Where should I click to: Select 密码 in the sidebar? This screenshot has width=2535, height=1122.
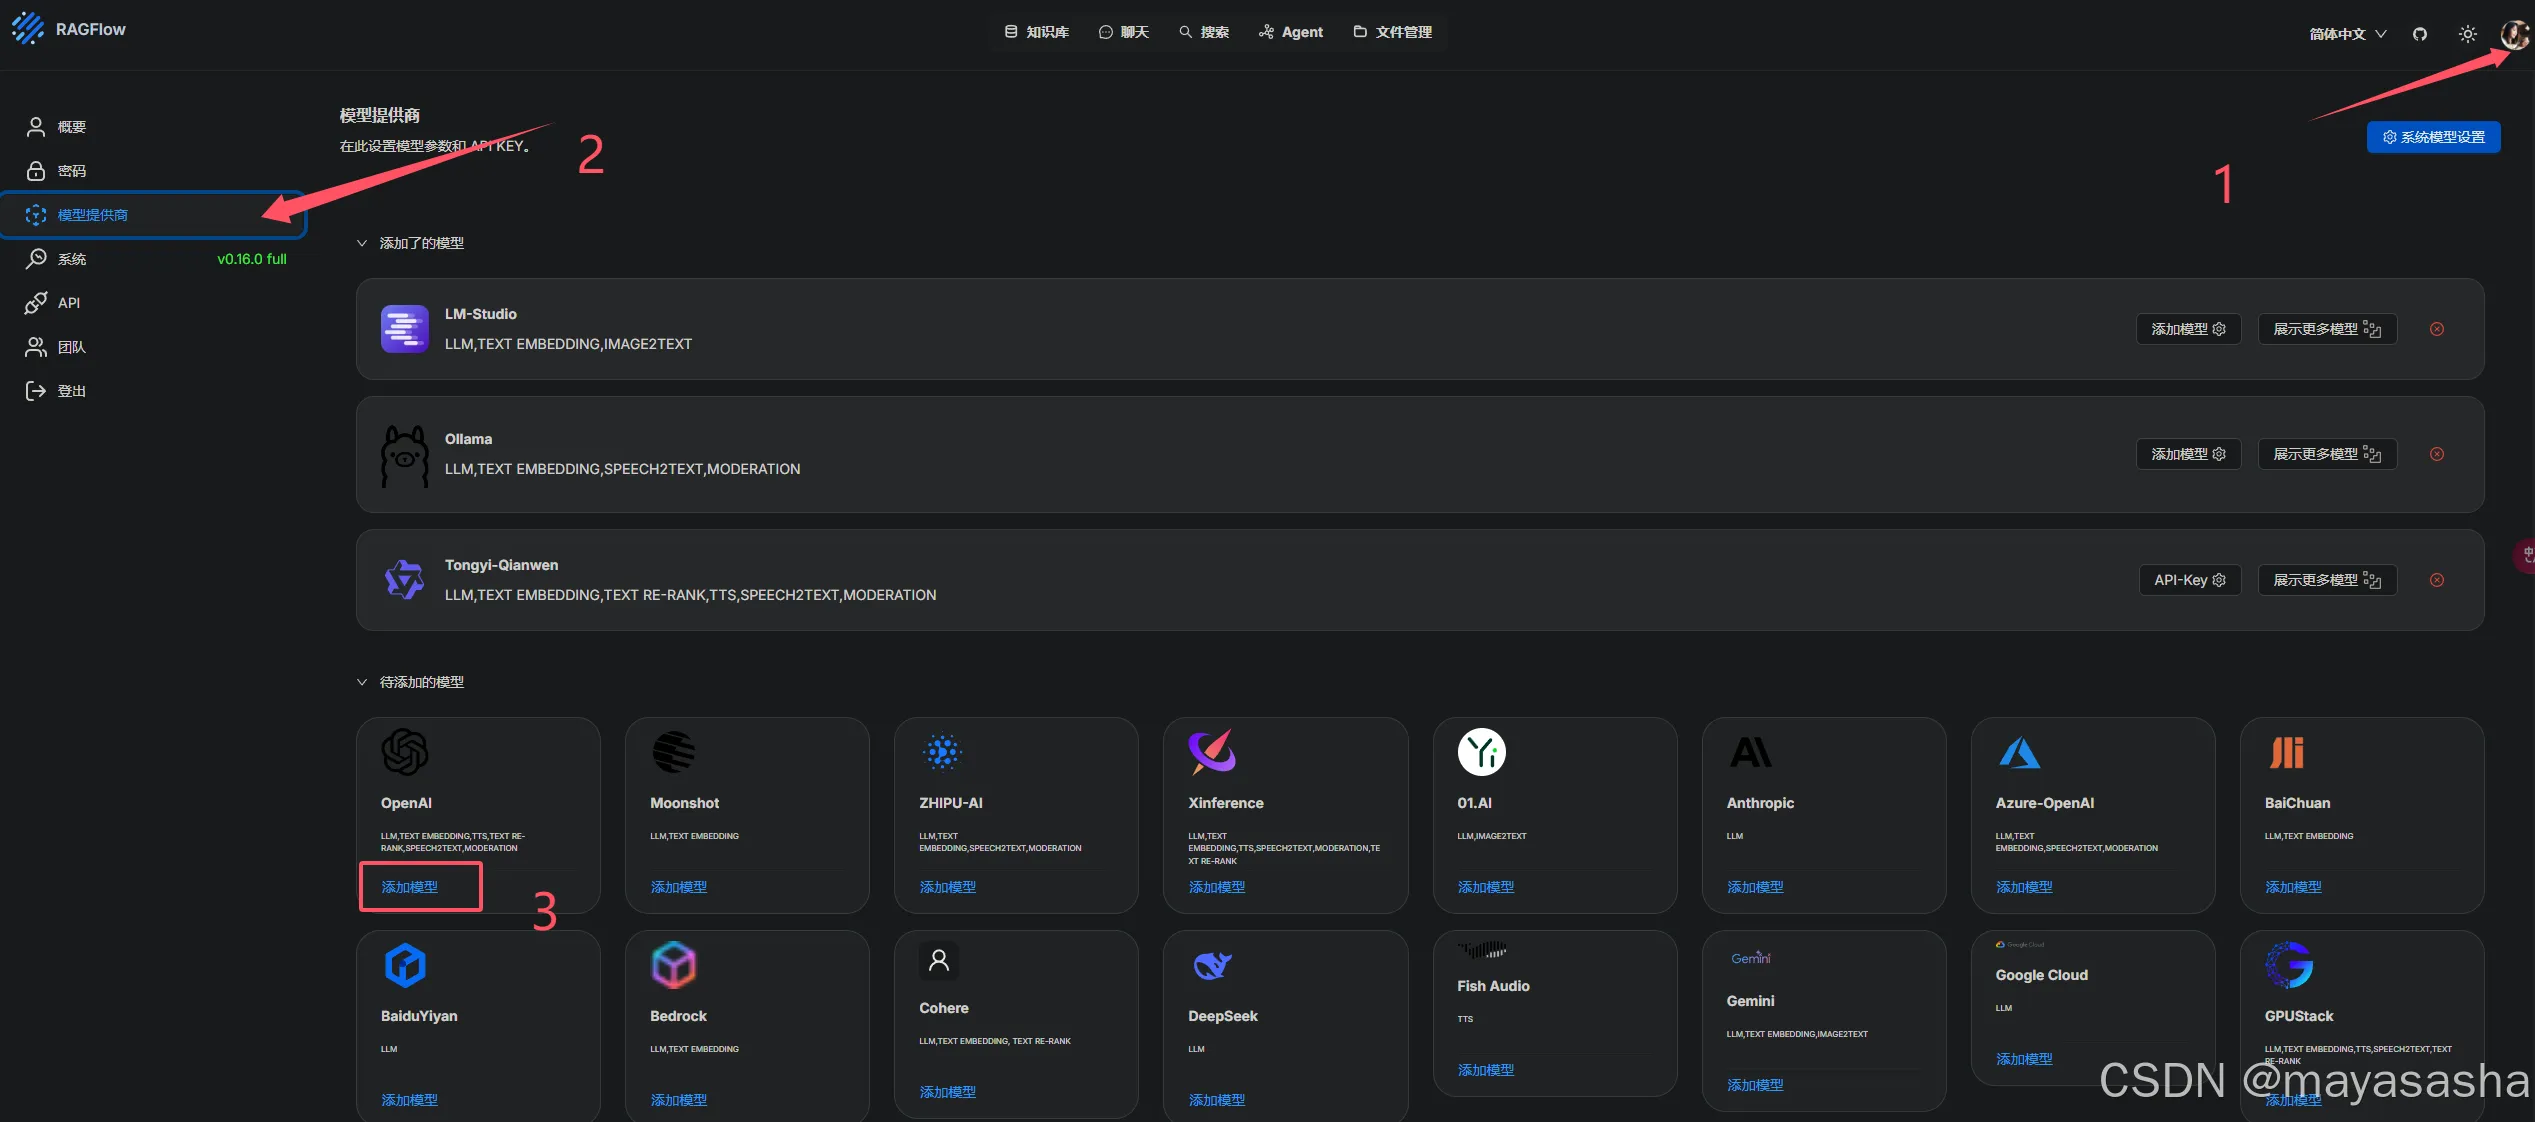pos(155,171)
